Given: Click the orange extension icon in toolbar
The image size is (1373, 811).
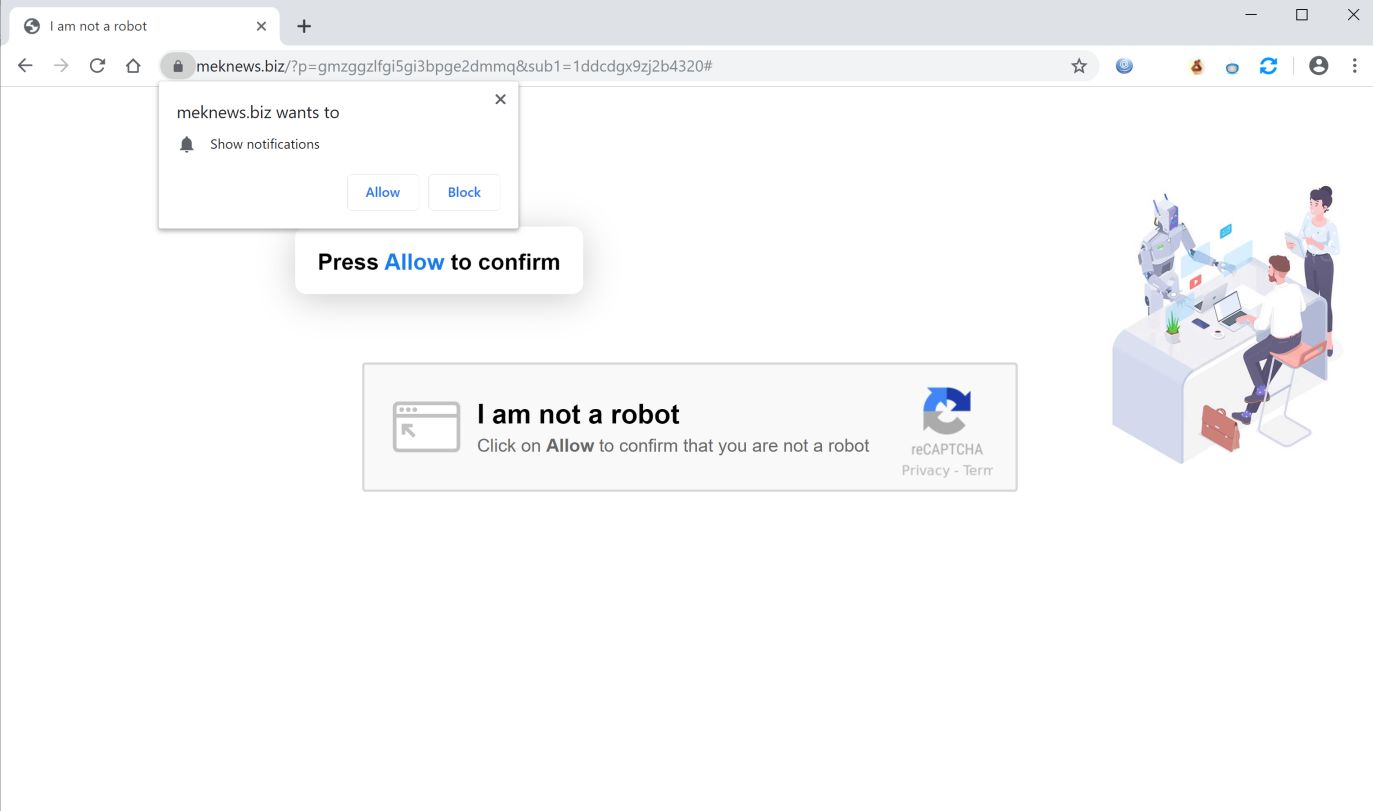Looking at the screenshot, I should pyautogui.click(x=1196, y=66).
